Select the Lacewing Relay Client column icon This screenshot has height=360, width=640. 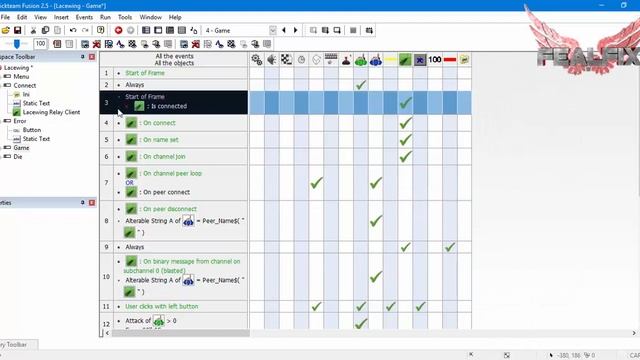[x=405, y=60]
